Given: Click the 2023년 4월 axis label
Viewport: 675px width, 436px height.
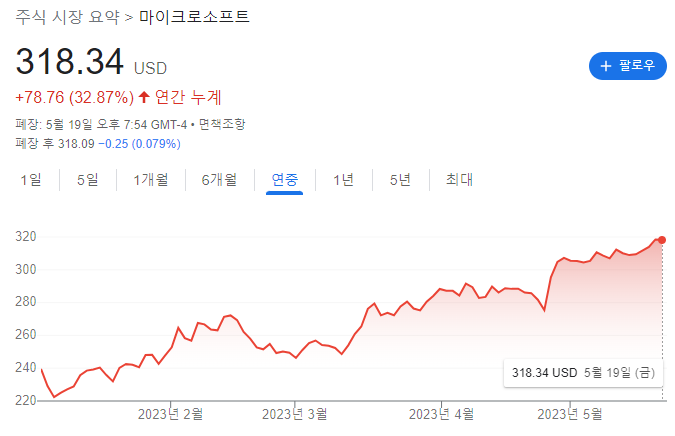Looking at the screenshot, I should coord(442,414).
